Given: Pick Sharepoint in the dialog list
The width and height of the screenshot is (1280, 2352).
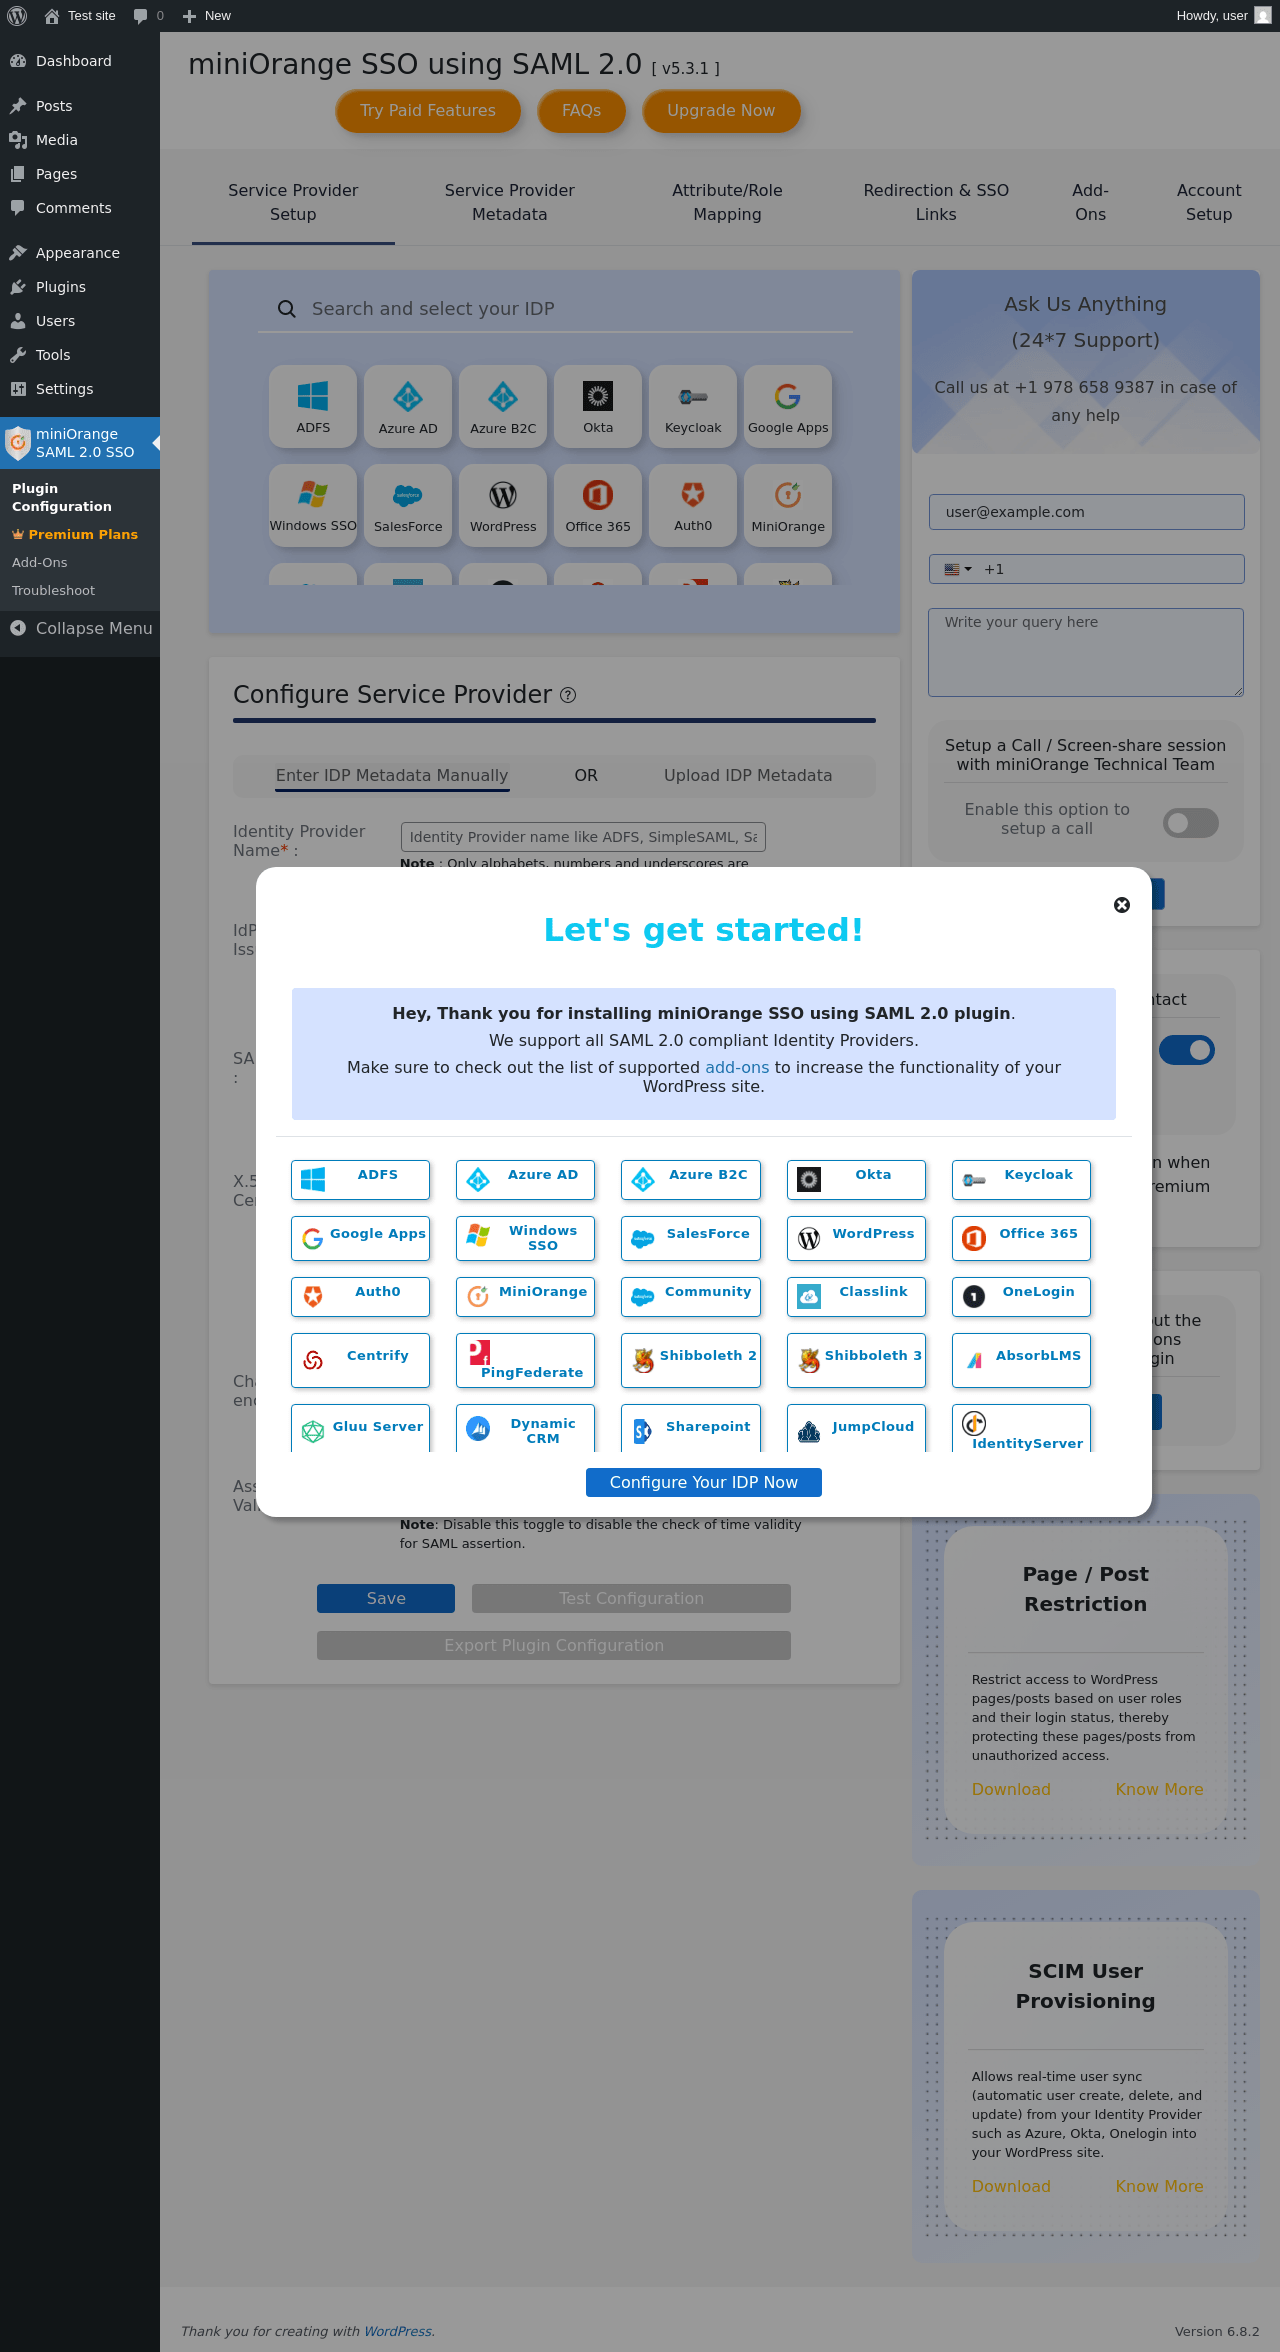Looking at the screenshot, I should pos(690,1428).
